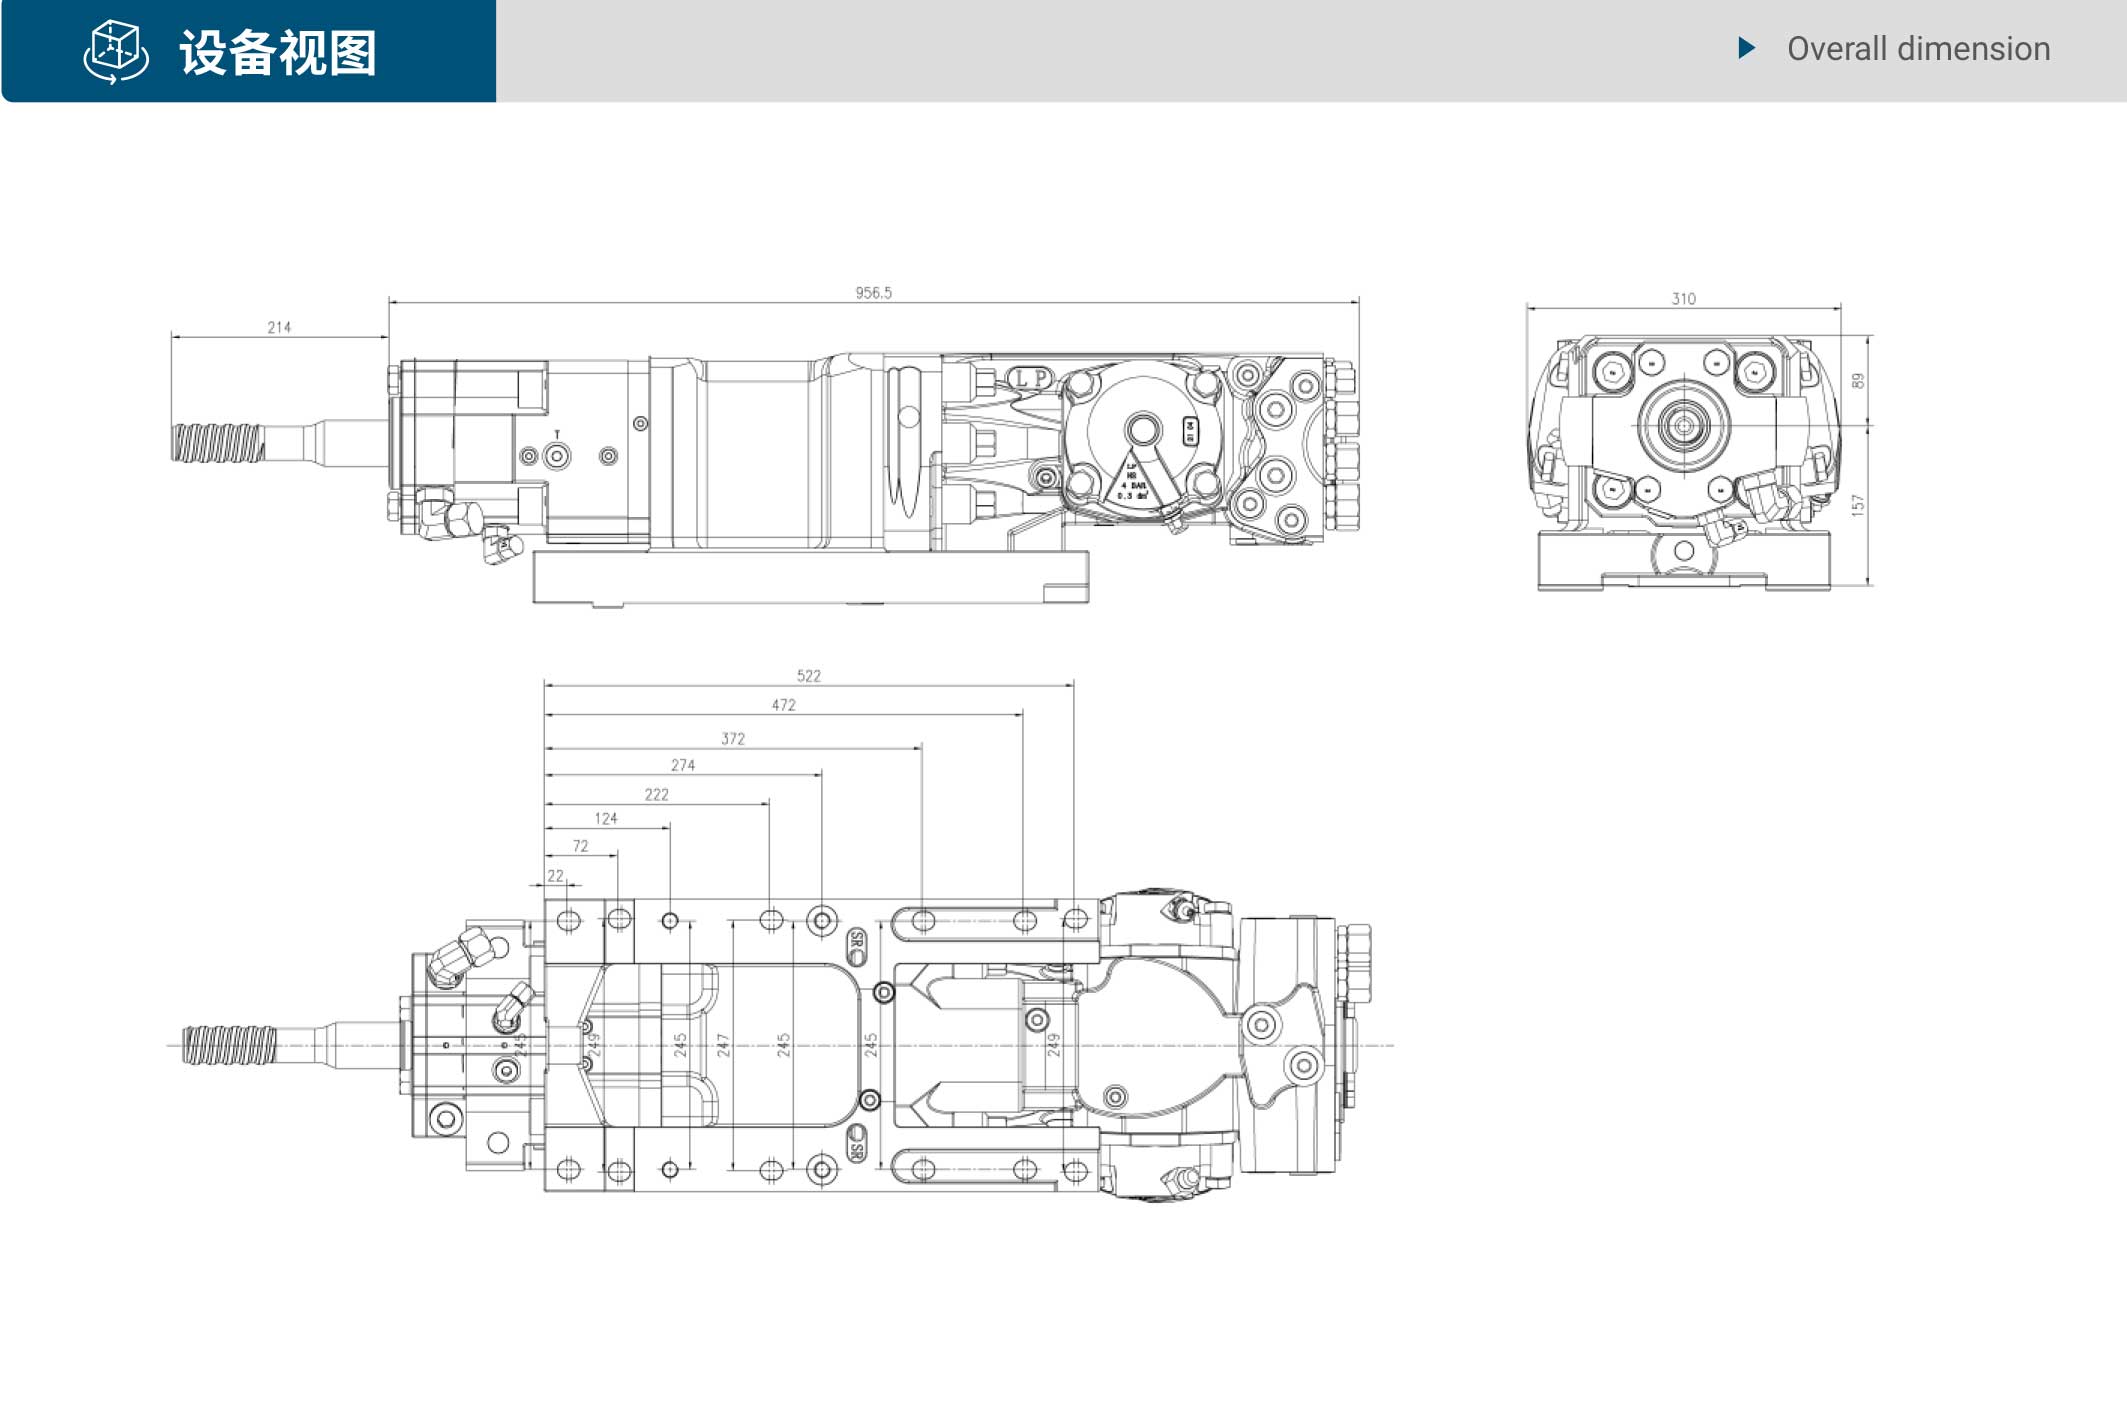Click the top plan view drawing
This screenshot has height=1427, width=2127.
[775, 1043]
